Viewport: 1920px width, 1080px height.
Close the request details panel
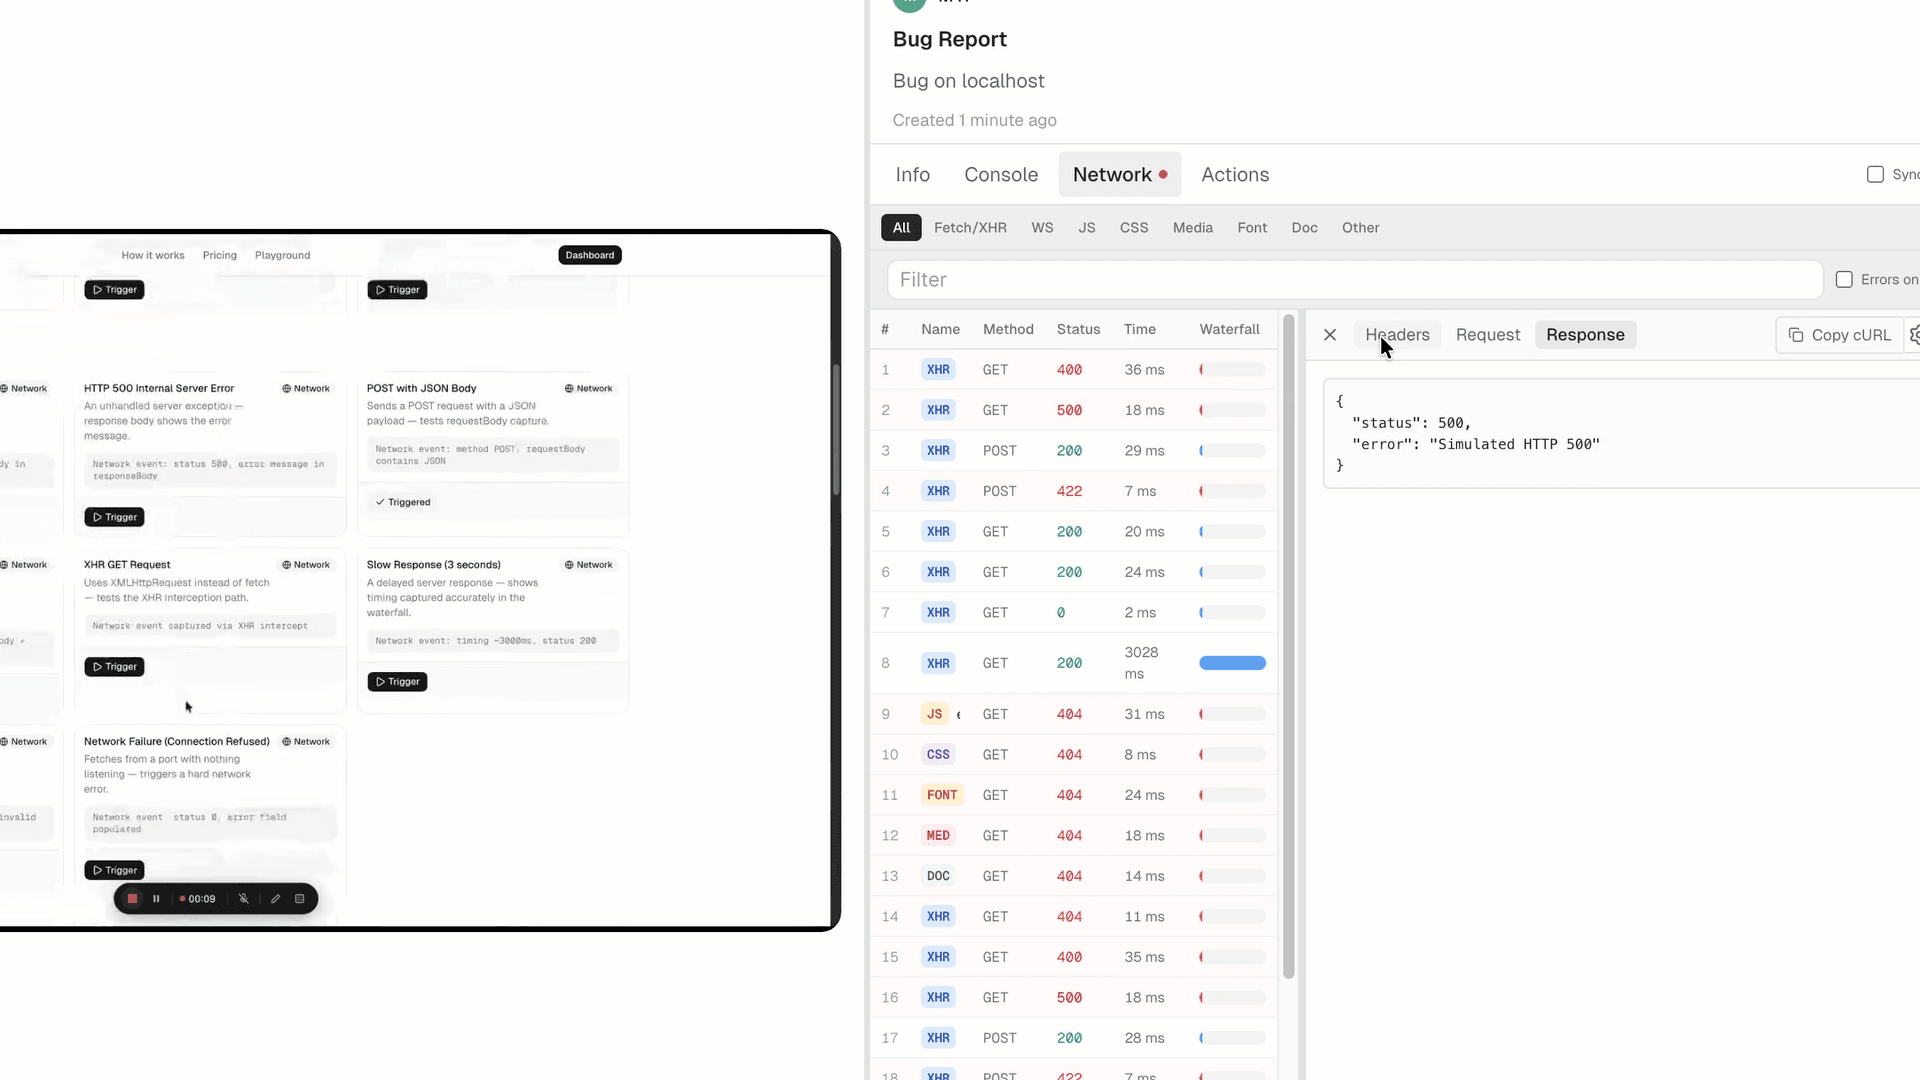pos(1329,335)
